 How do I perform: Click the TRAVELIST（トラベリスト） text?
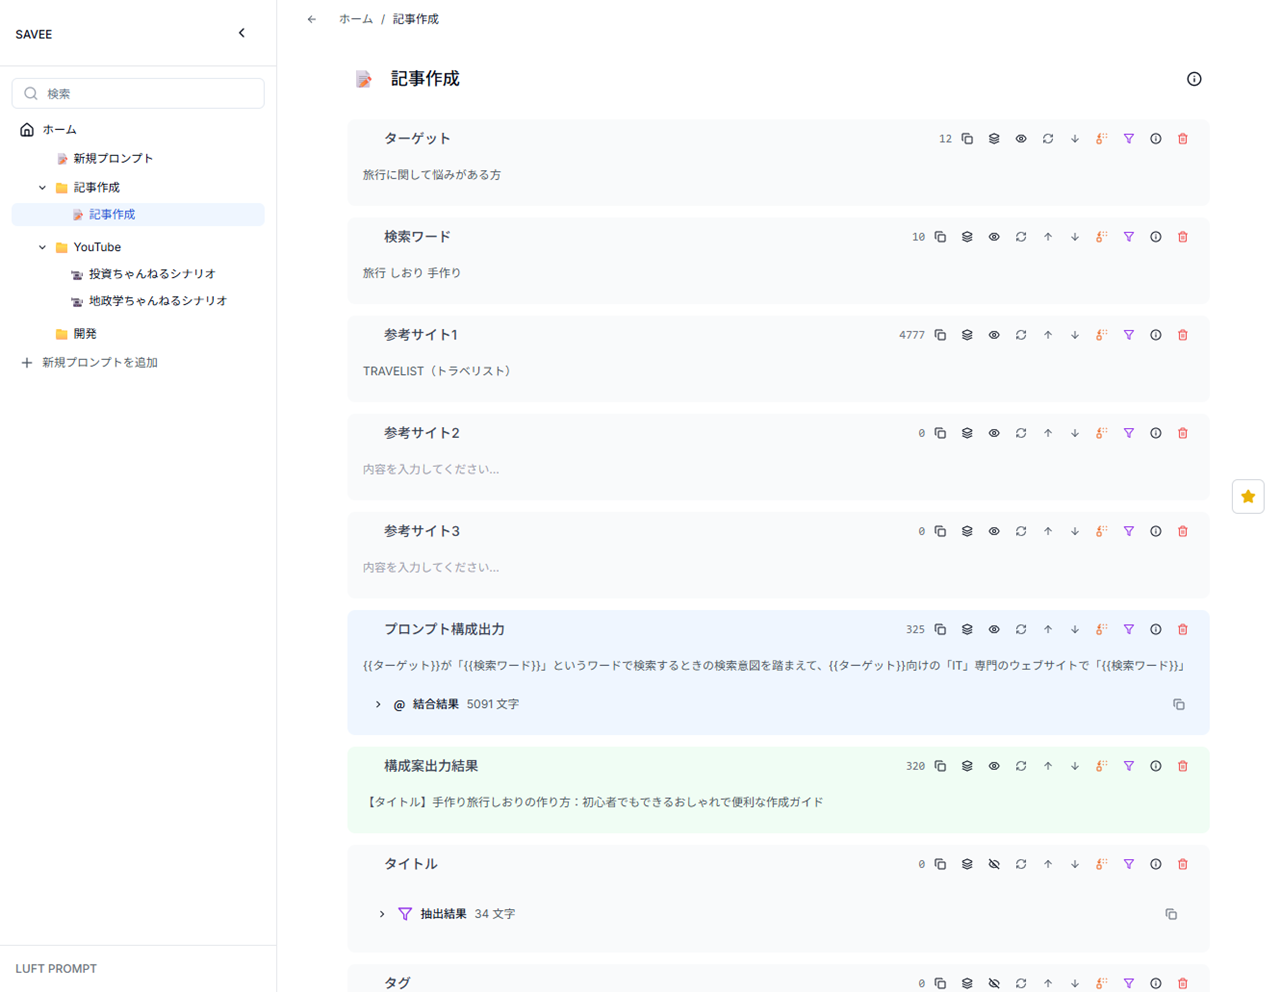coord(440,371)
